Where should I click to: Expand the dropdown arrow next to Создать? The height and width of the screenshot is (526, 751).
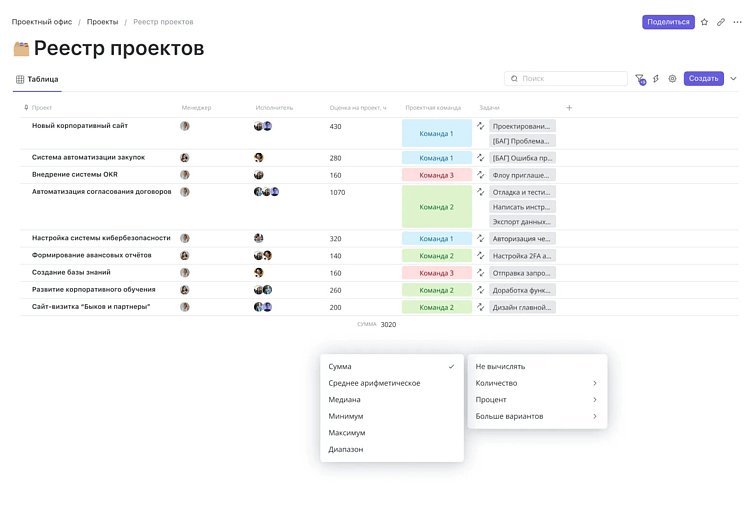pos(733,79)
